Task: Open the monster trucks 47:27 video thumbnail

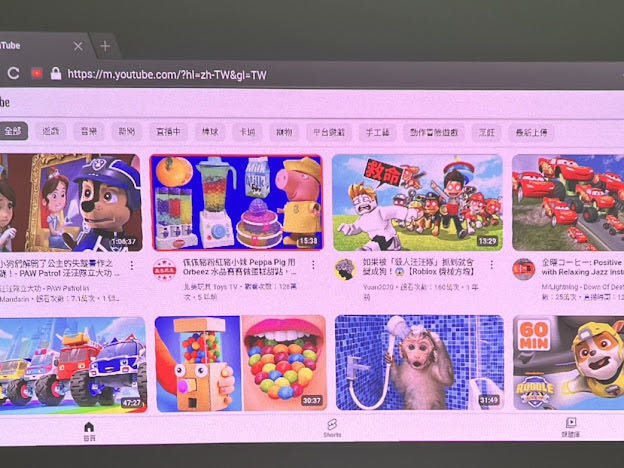Action: pos(73,365)
